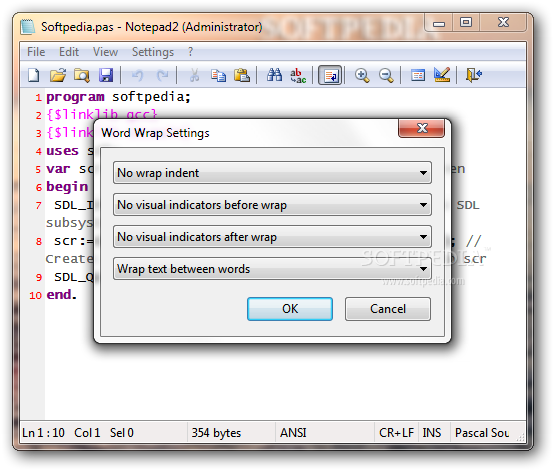
Task: Click the Notepad2 title bar app icon
Action: [x=28, y=27]
